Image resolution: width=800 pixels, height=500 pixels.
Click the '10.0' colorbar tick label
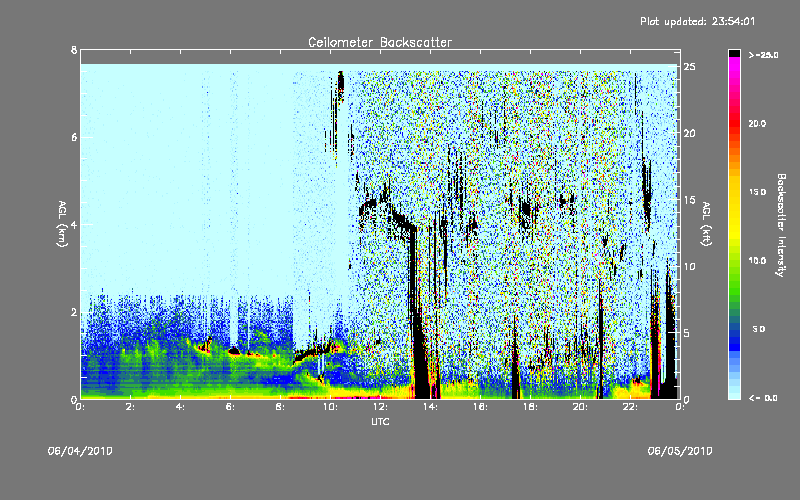757,260
